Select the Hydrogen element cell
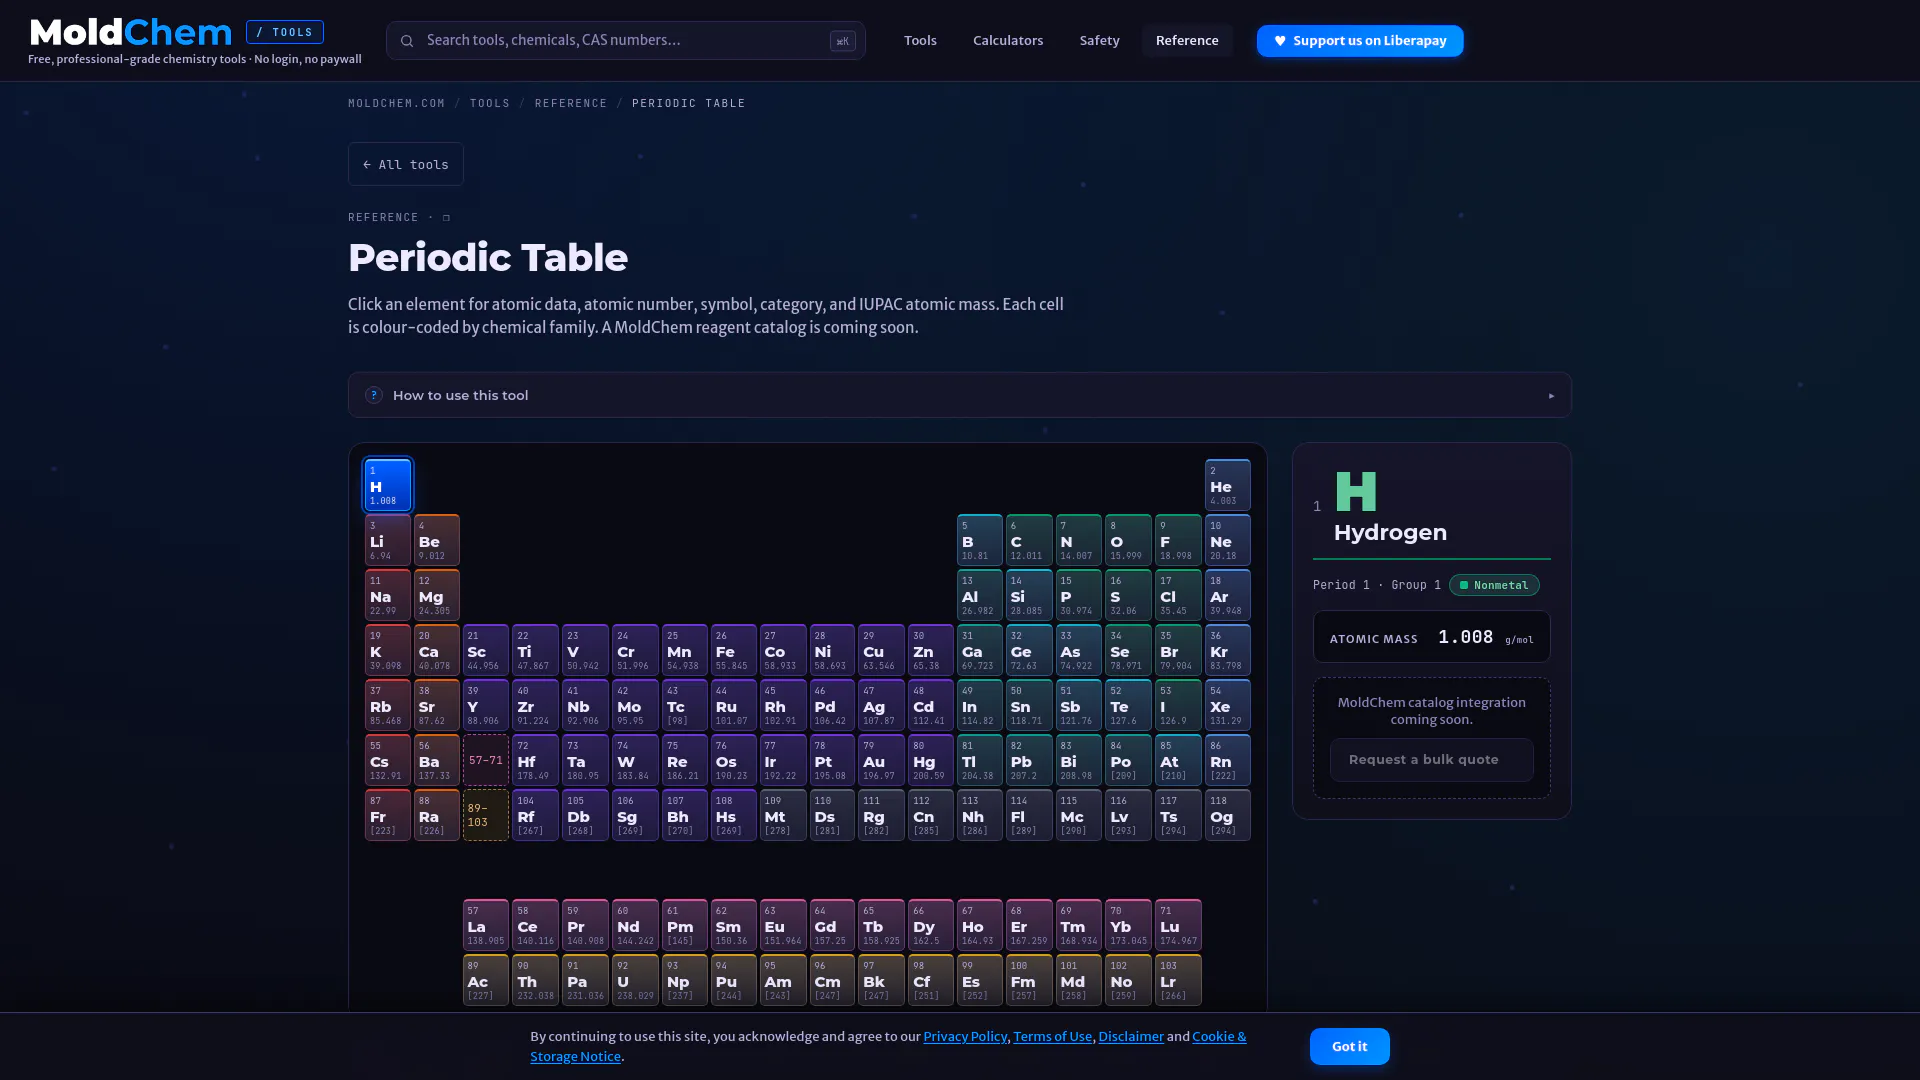 coord(388,485)
